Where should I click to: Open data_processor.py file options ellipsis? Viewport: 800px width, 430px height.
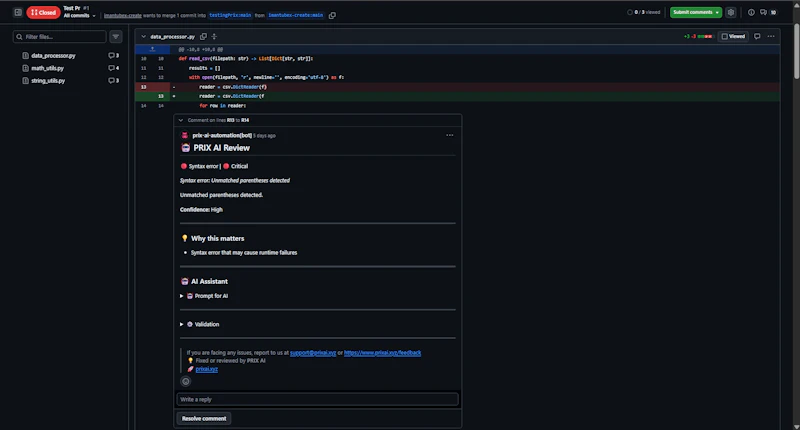771,36
